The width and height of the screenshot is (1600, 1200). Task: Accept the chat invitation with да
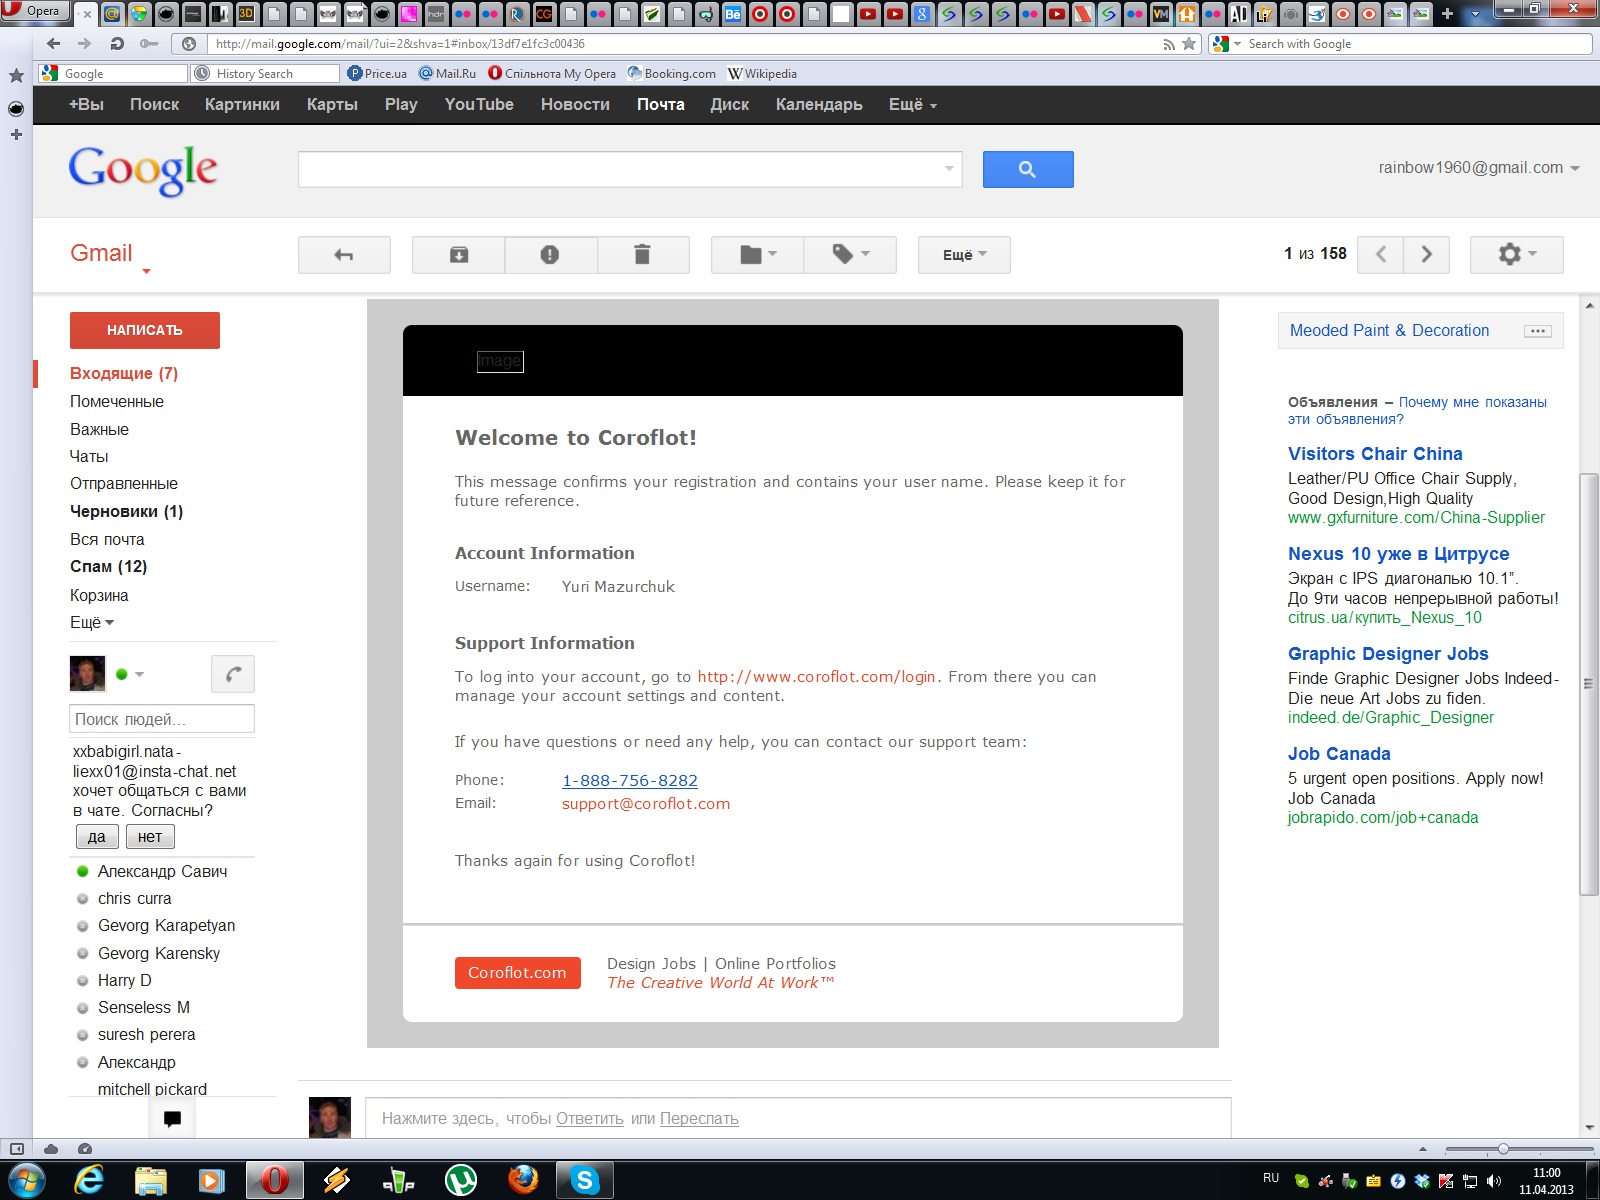pyautogui.click(x=97, y=837)
